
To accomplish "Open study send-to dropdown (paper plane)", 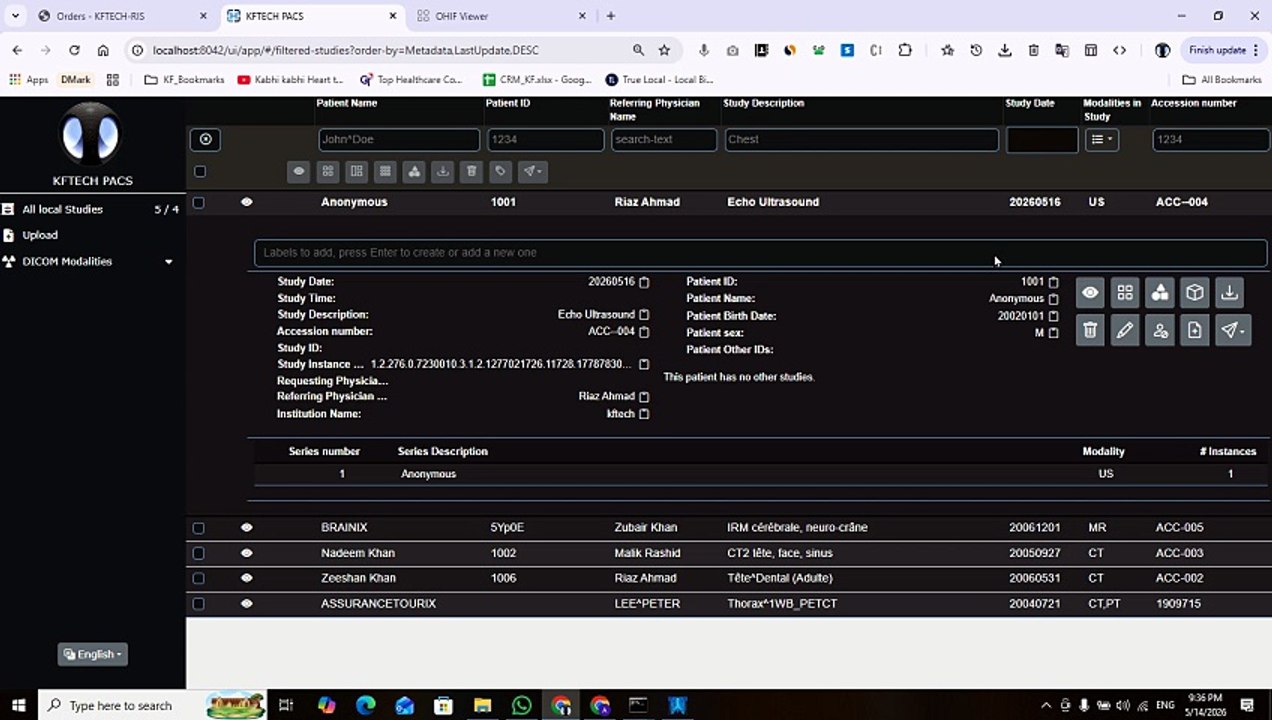I will click(x=1233, y=330).
